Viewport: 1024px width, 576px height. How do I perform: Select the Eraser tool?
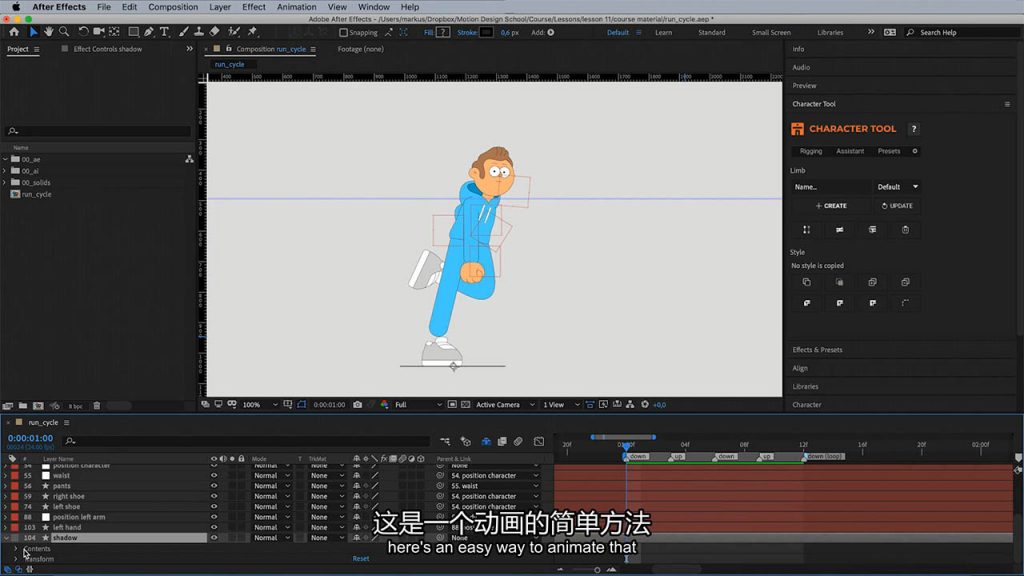(214, 31)
